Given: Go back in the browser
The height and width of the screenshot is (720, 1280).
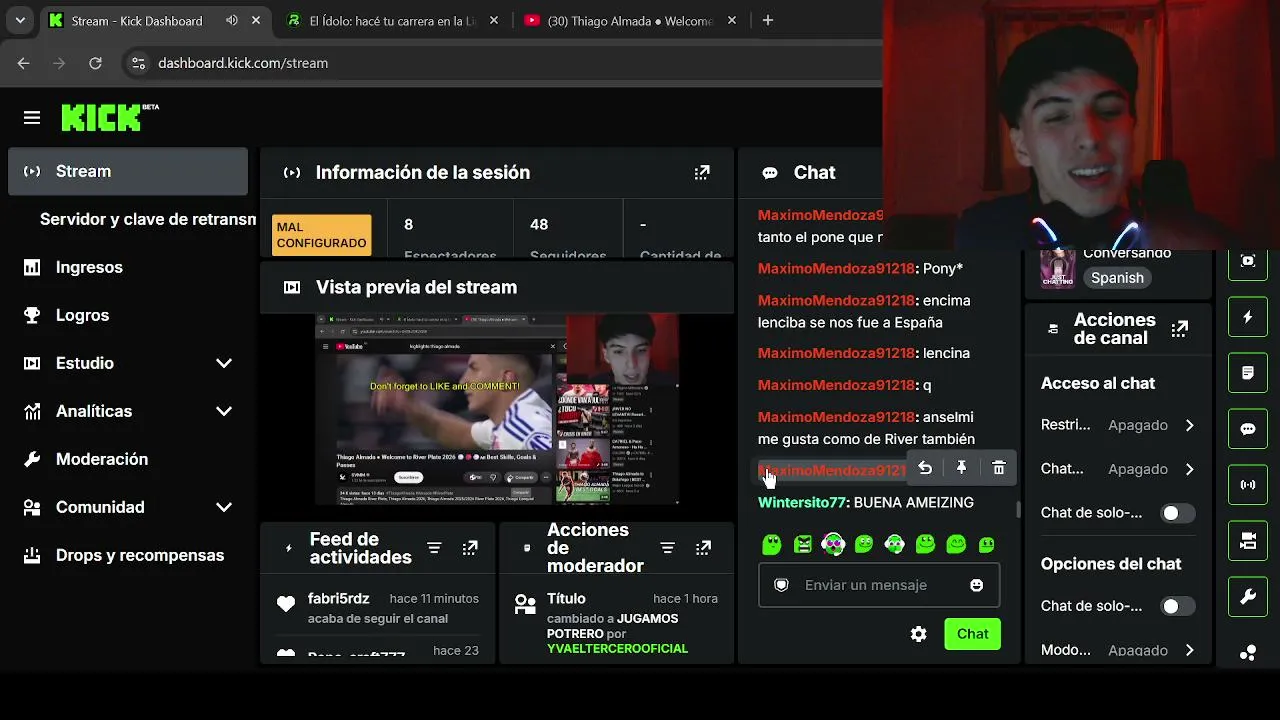Looking at the screenshot, I should (x=23, y=63).
